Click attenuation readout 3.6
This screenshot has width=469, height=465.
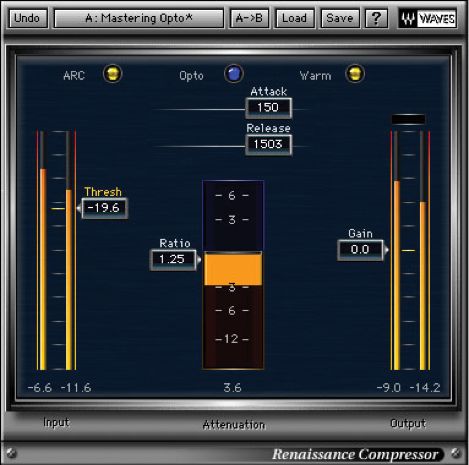pos(232,388)
